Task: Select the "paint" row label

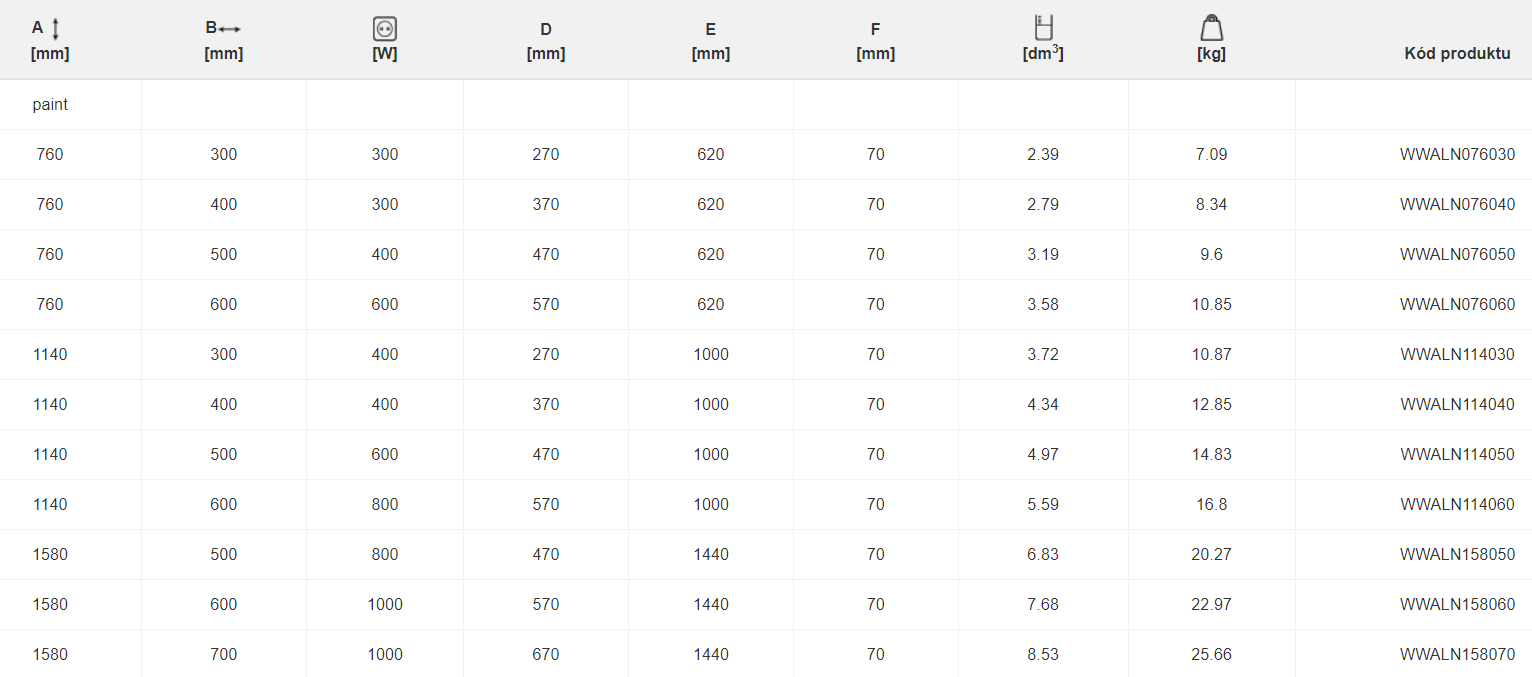Action: pos(50,105)
